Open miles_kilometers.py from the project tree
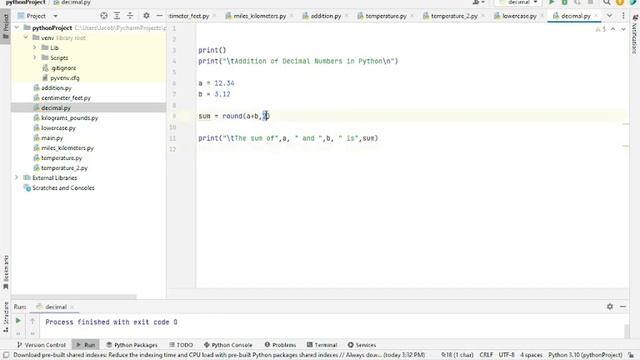Screen dimensions: 640x360 click(64, 148)
